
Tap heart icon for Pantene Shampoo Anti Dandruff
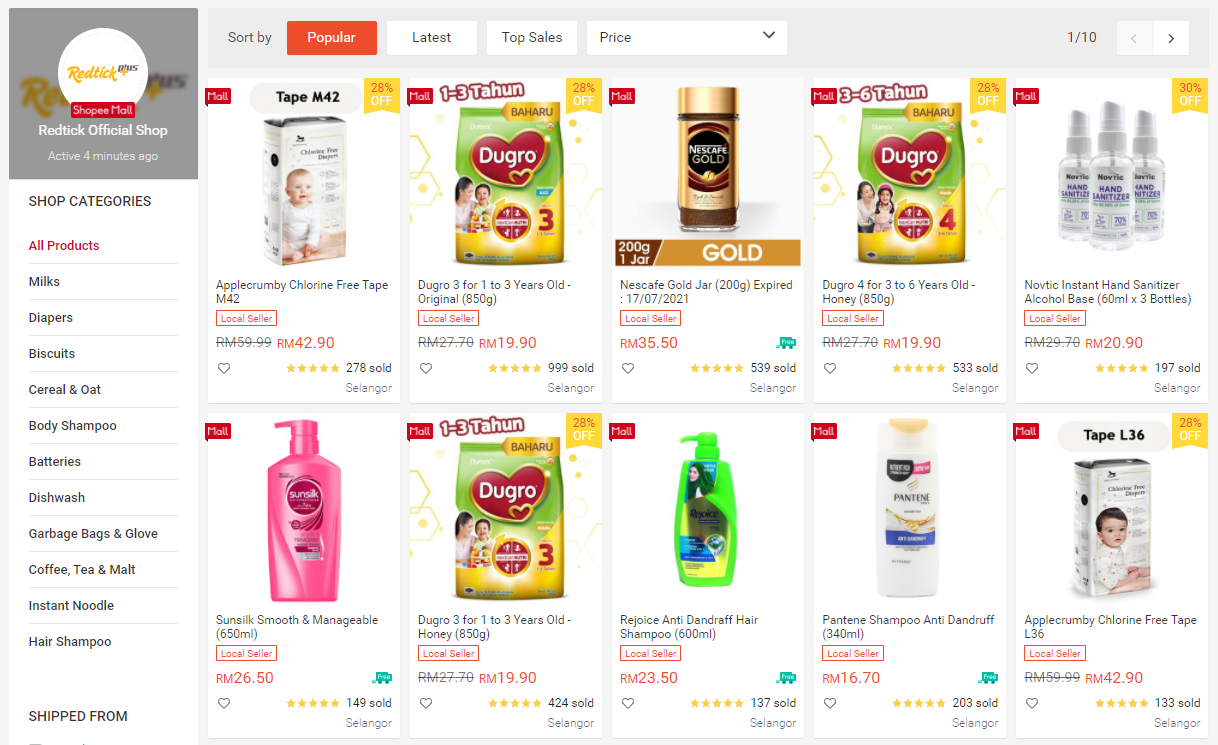[830, 703]
